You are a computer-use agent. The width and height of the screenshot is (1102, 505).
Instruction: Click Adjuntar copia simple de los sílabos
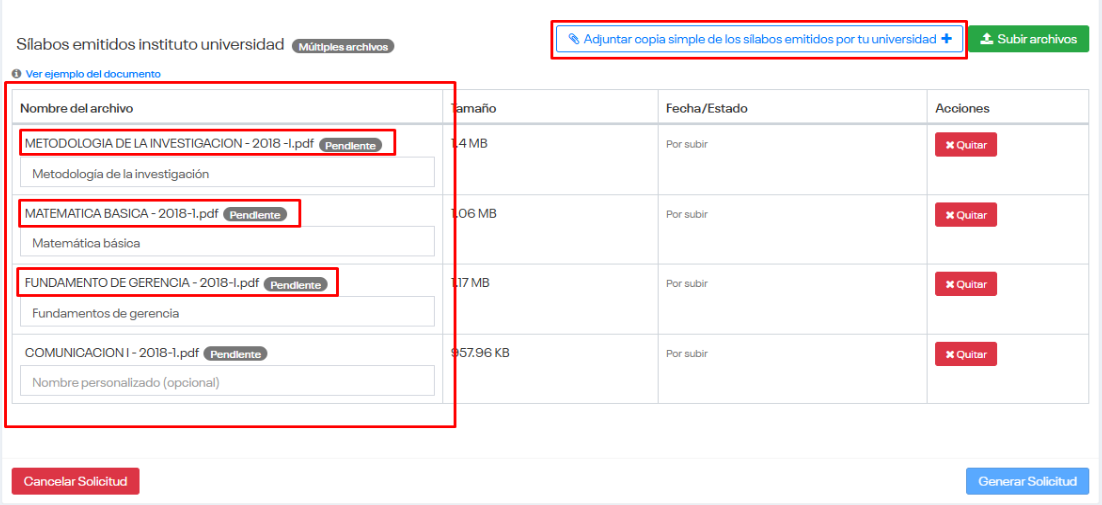coord(759,39)
